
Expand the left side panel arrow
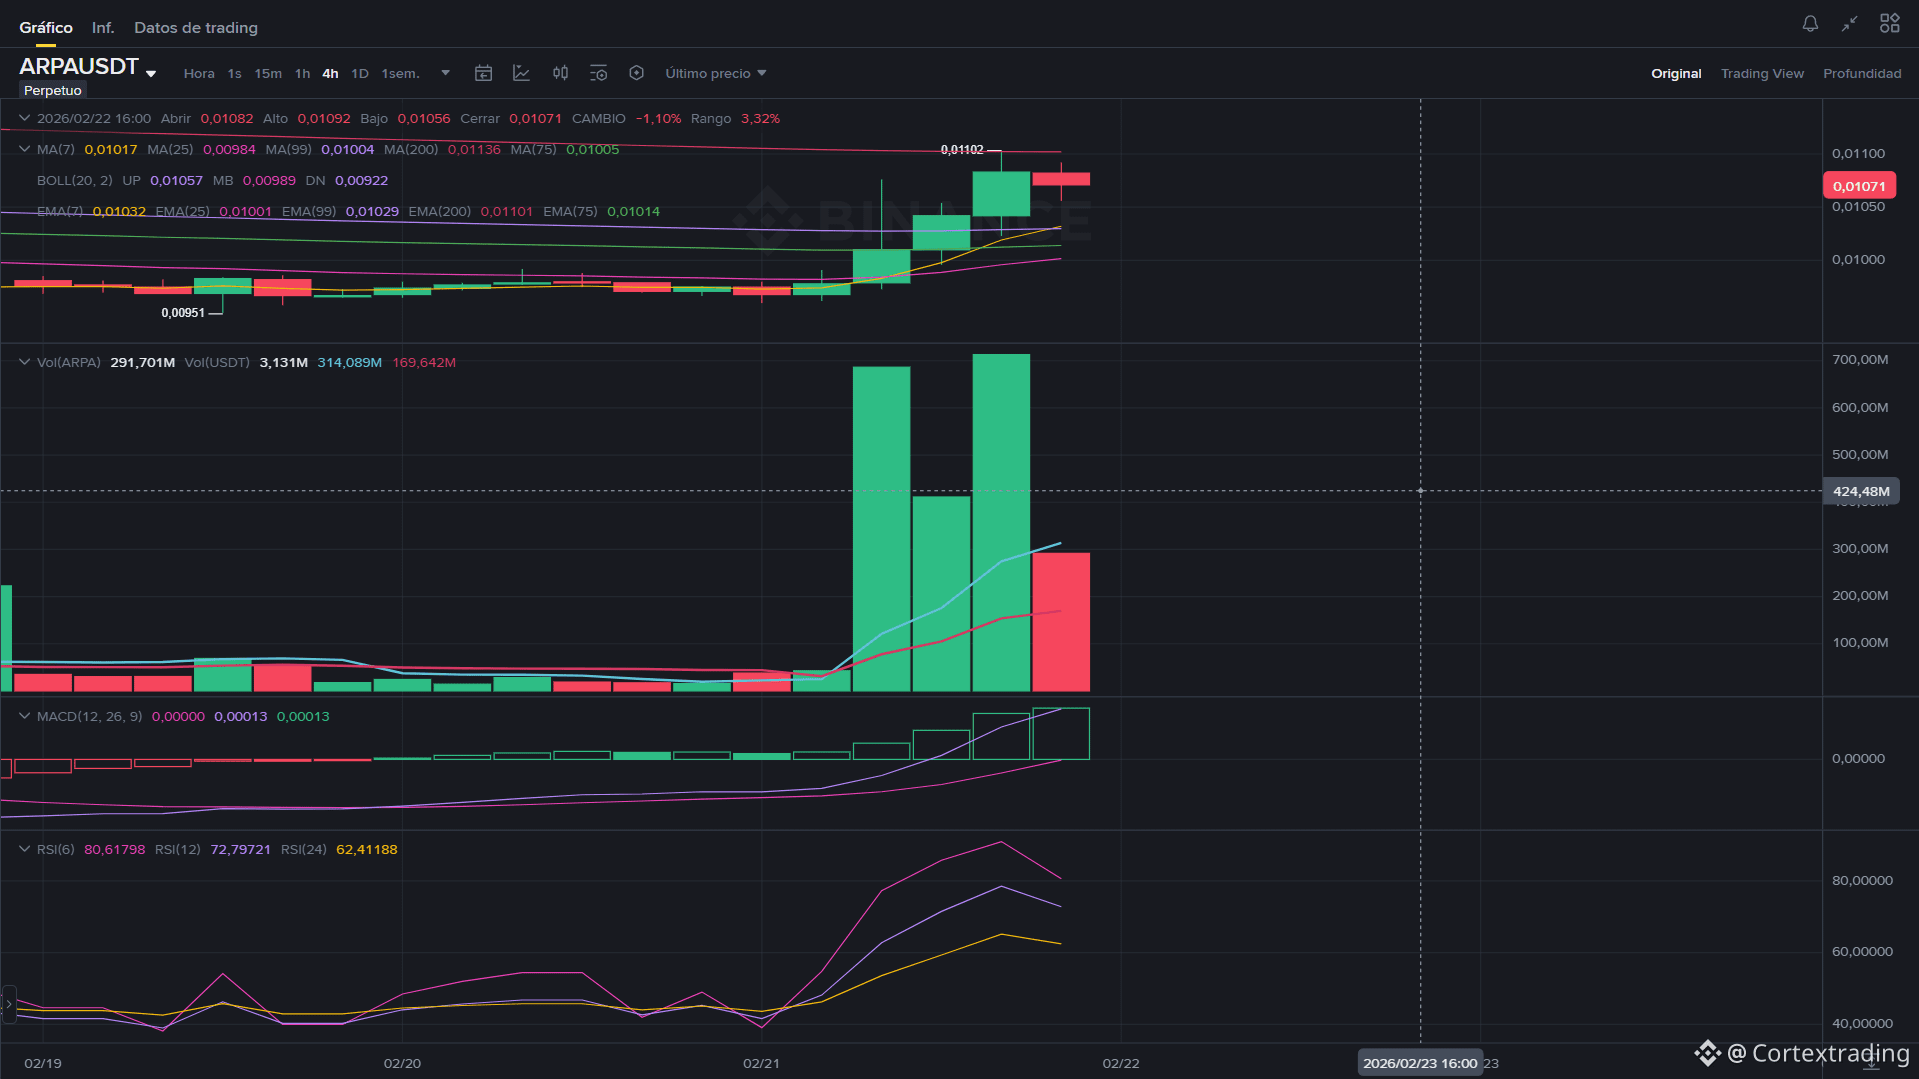[8, 1004]
